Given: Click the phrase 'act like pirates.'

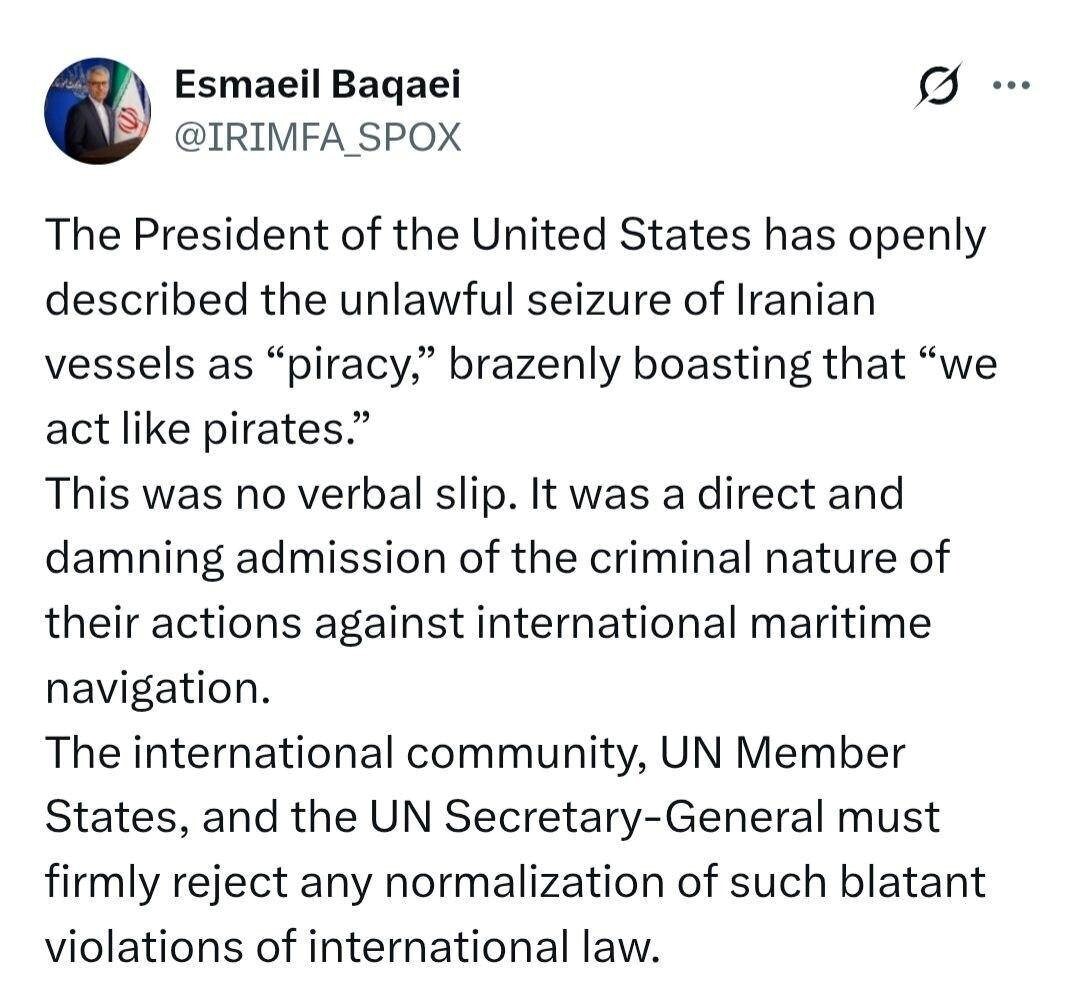Looking at the screenshot, I should click(x=208, y=430).
